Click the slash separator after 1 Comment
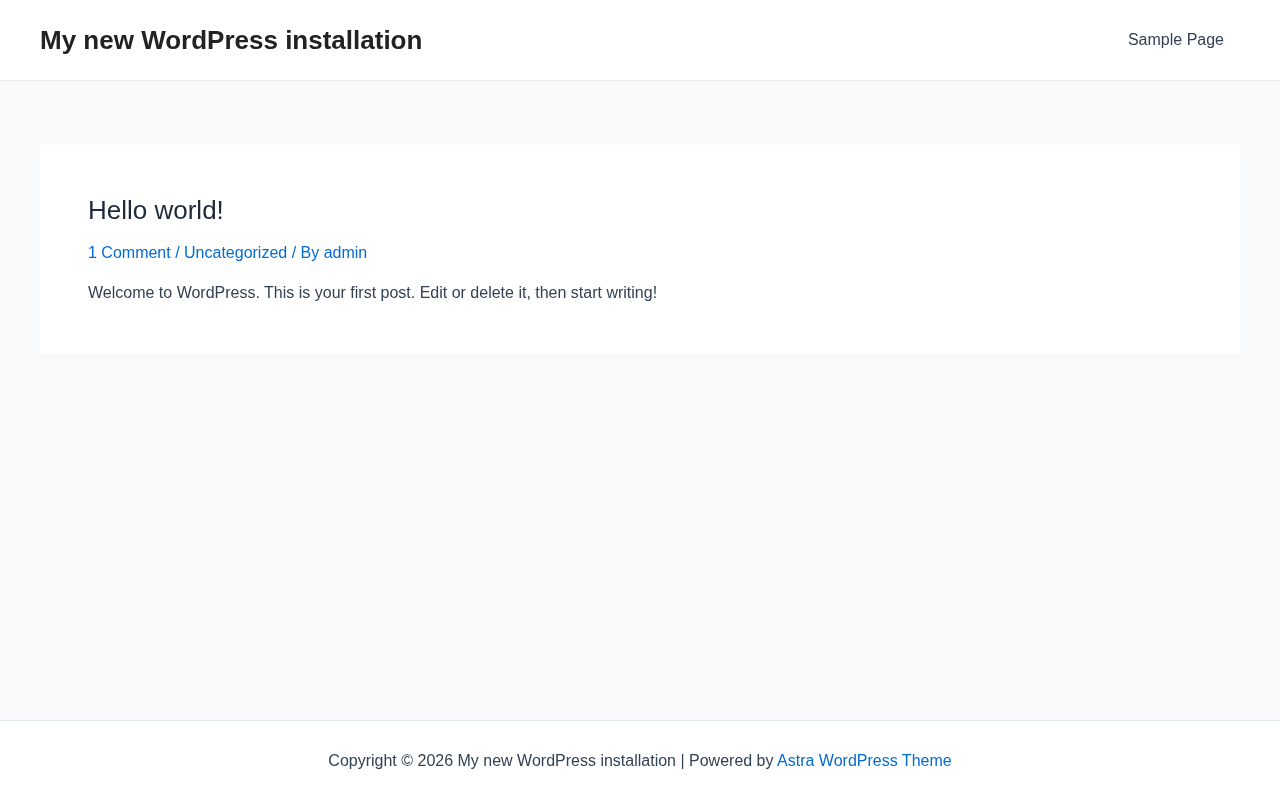Image resolution: width=1280 pixels, height=800 pixels. (x=177, y=253)
